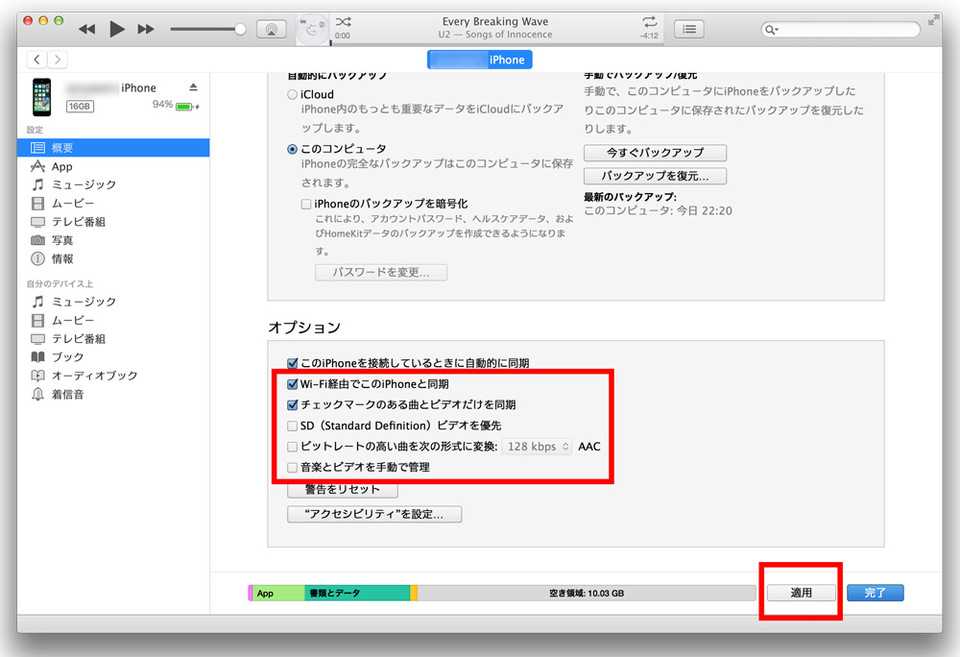Select the このコンピュータ backup option
The height and width of the screenshot is (657, 960).
pos(293,149)
